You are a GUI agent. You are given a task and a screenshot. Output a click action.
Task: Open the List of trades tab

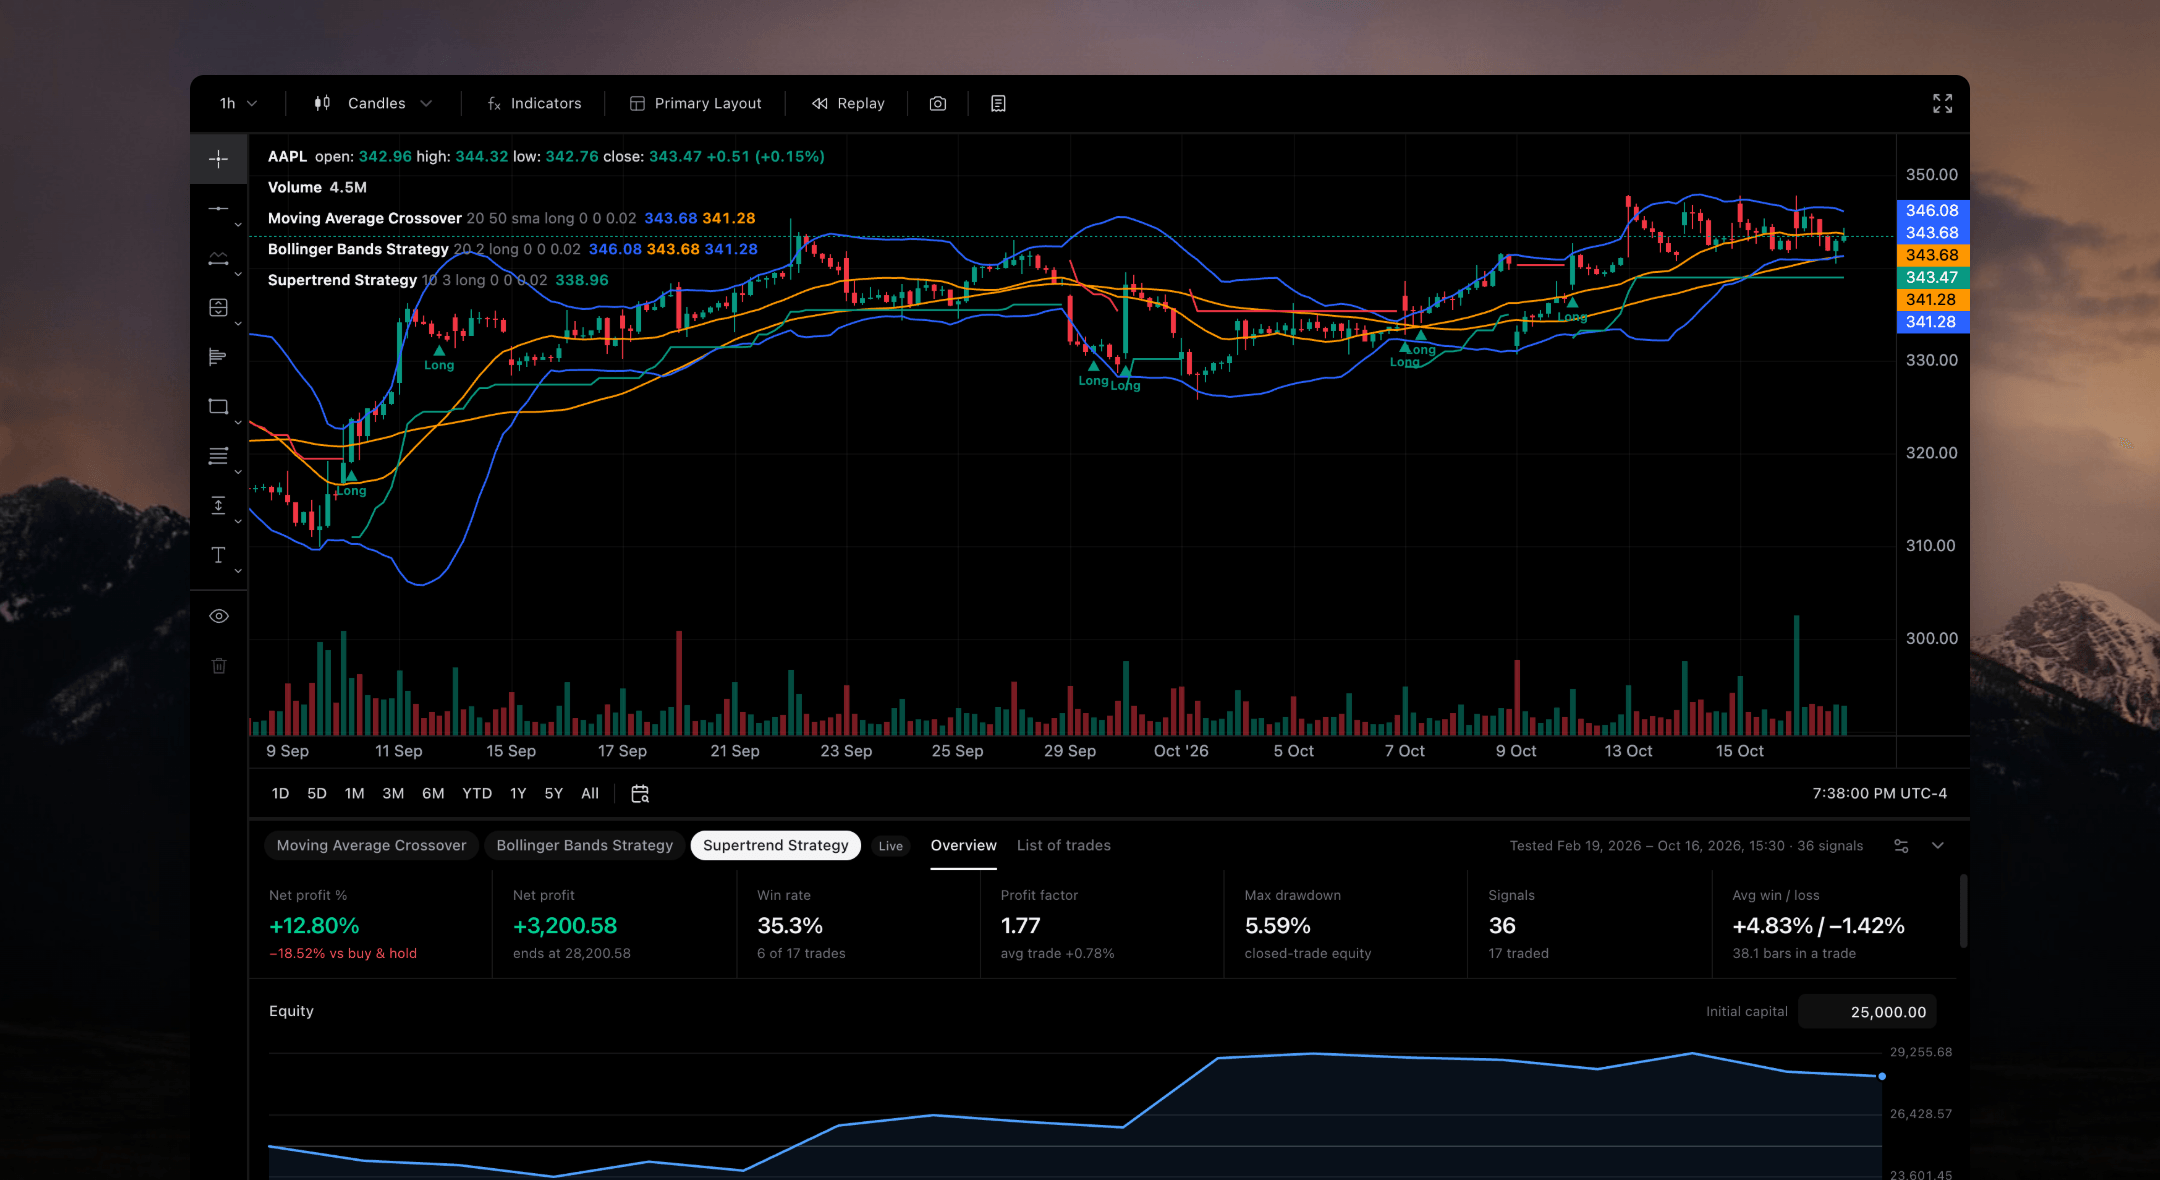click(x=1064, y=846)
